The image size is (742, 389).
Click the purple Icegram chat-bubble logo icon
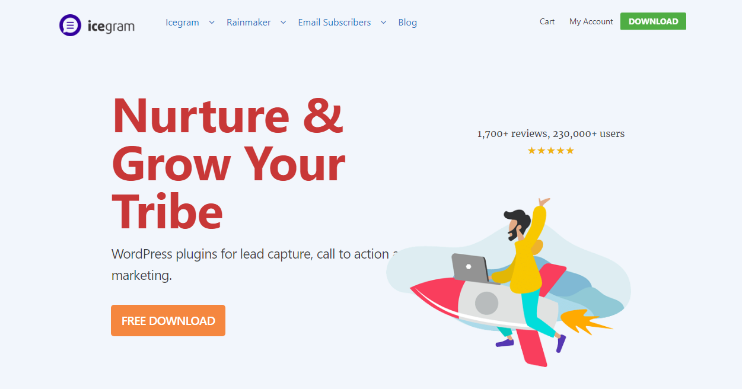point(70,25)
